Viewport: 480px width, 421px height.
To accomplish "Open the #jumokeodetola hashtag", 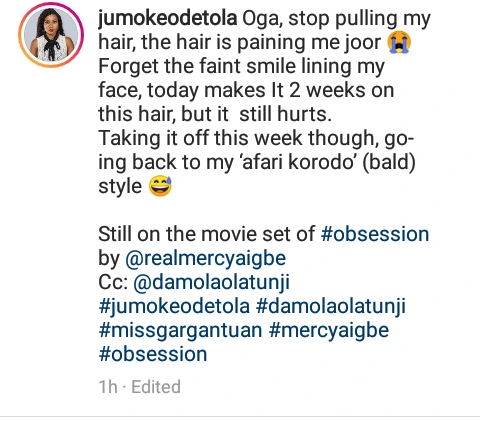I will (174, 306).
